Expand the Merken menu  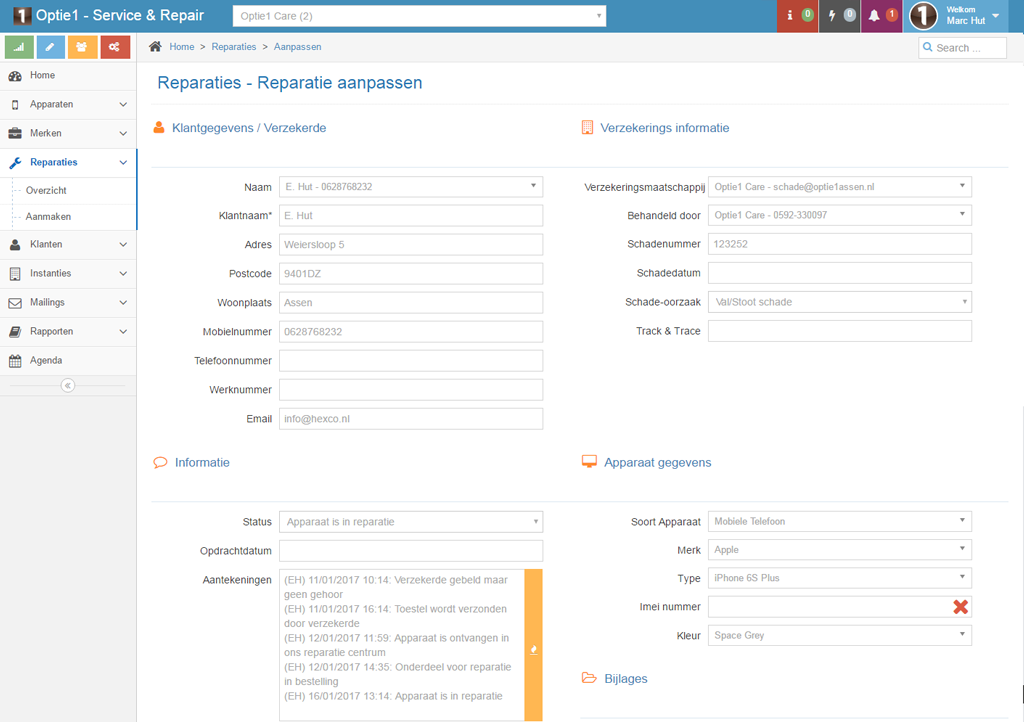tap(68, 133)
